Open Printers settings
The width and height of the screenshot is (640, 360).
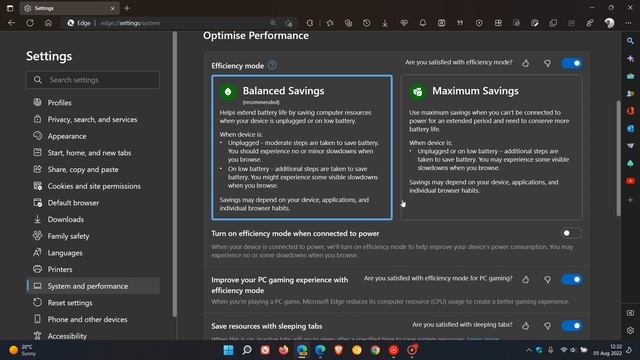click(x=93, y=269)
